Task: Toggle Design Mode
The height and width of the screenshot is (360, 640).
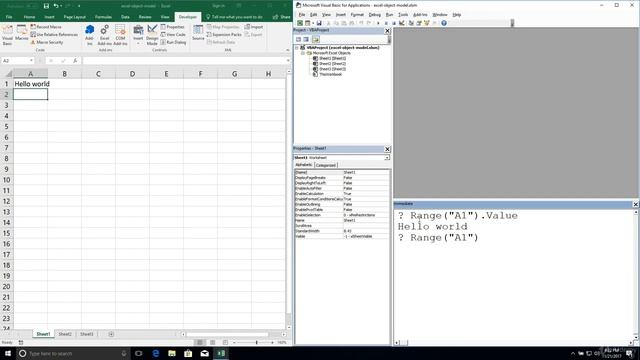Action: click(152, 35)
